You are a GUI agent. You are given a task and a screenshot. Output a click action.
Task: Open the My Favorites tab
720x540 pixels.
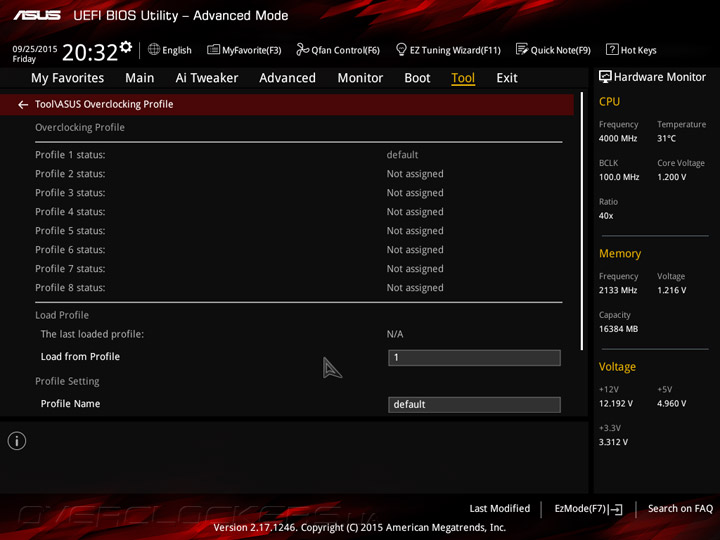(68, 78)
